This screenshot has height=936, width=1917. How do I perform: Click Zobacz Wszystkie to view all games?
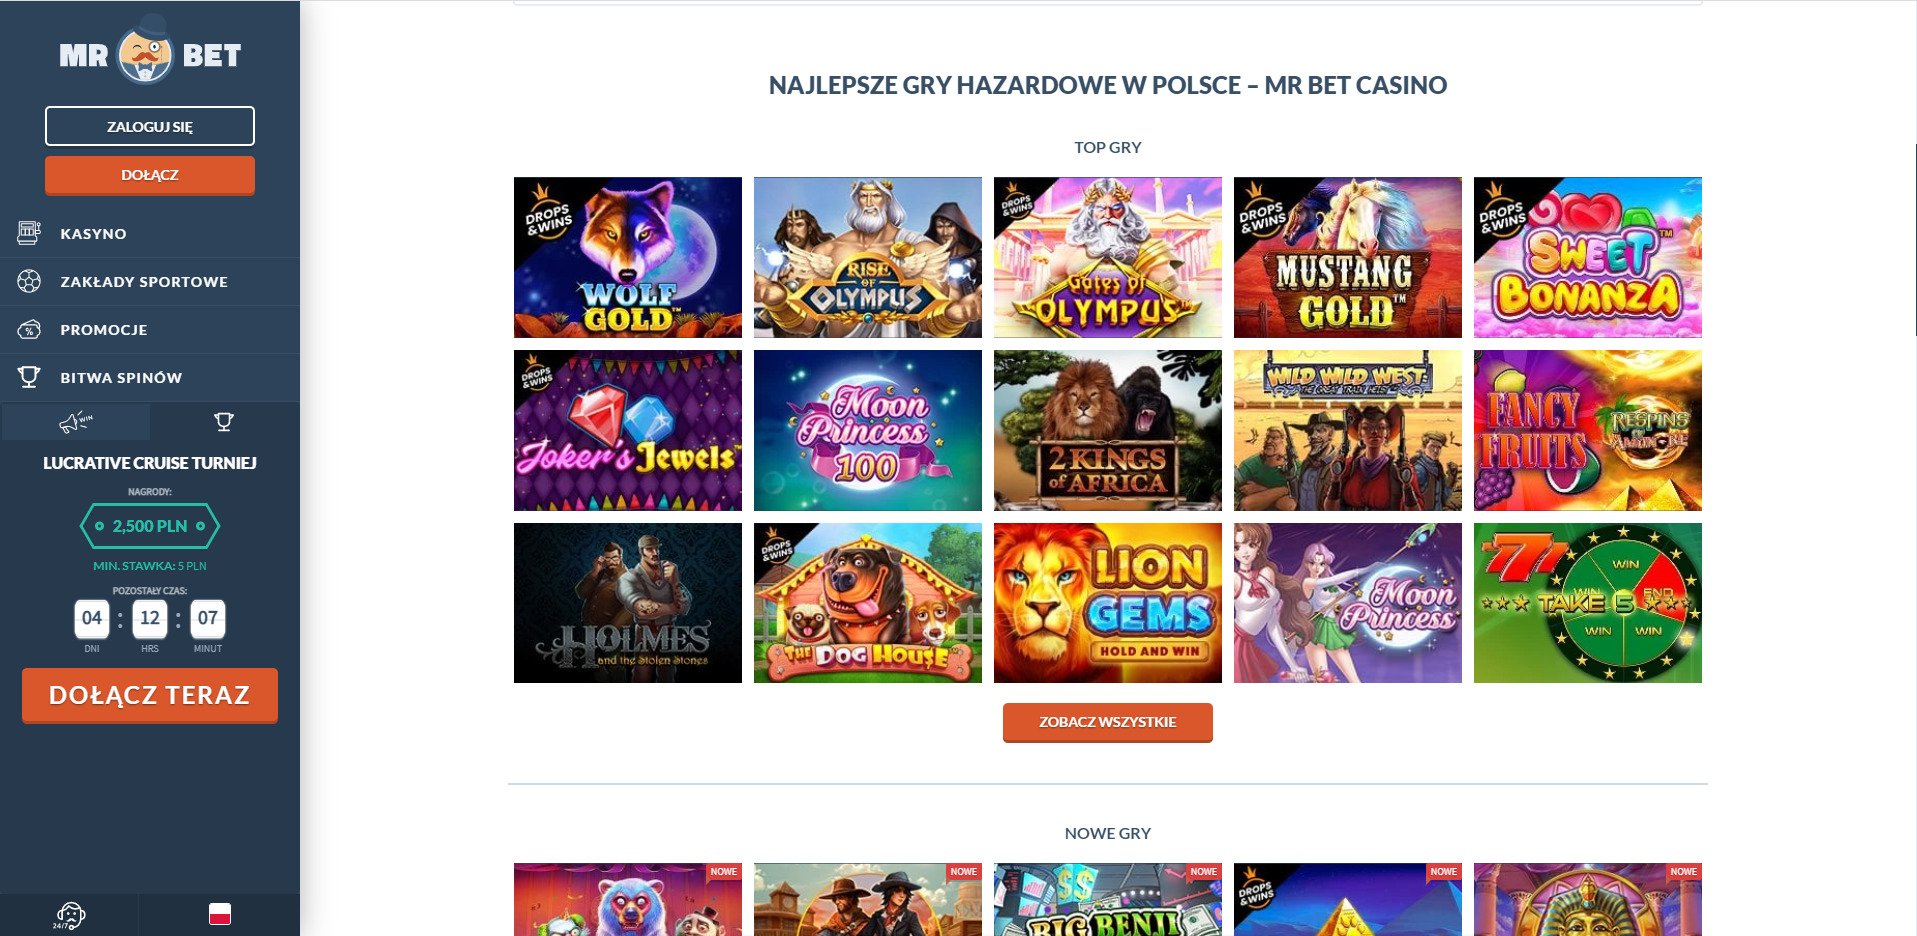1108,722
